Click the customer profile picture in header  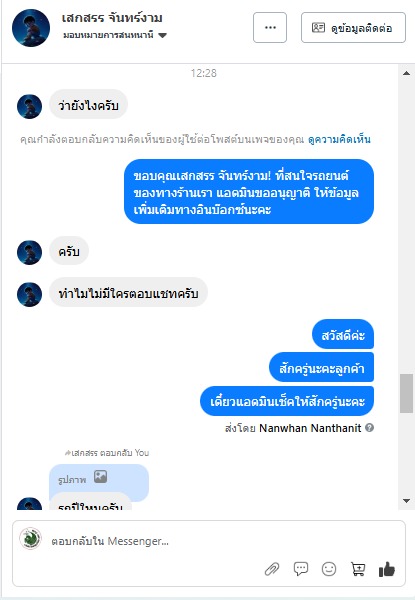[x=31, y=28]
